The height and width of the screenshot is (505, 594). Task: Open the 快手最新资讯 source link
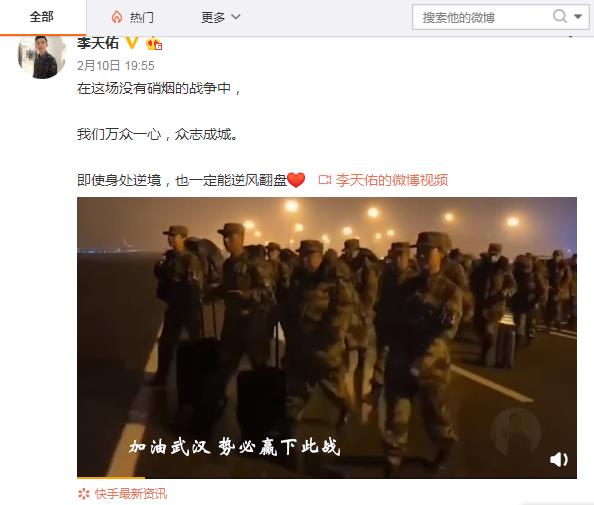131,494
